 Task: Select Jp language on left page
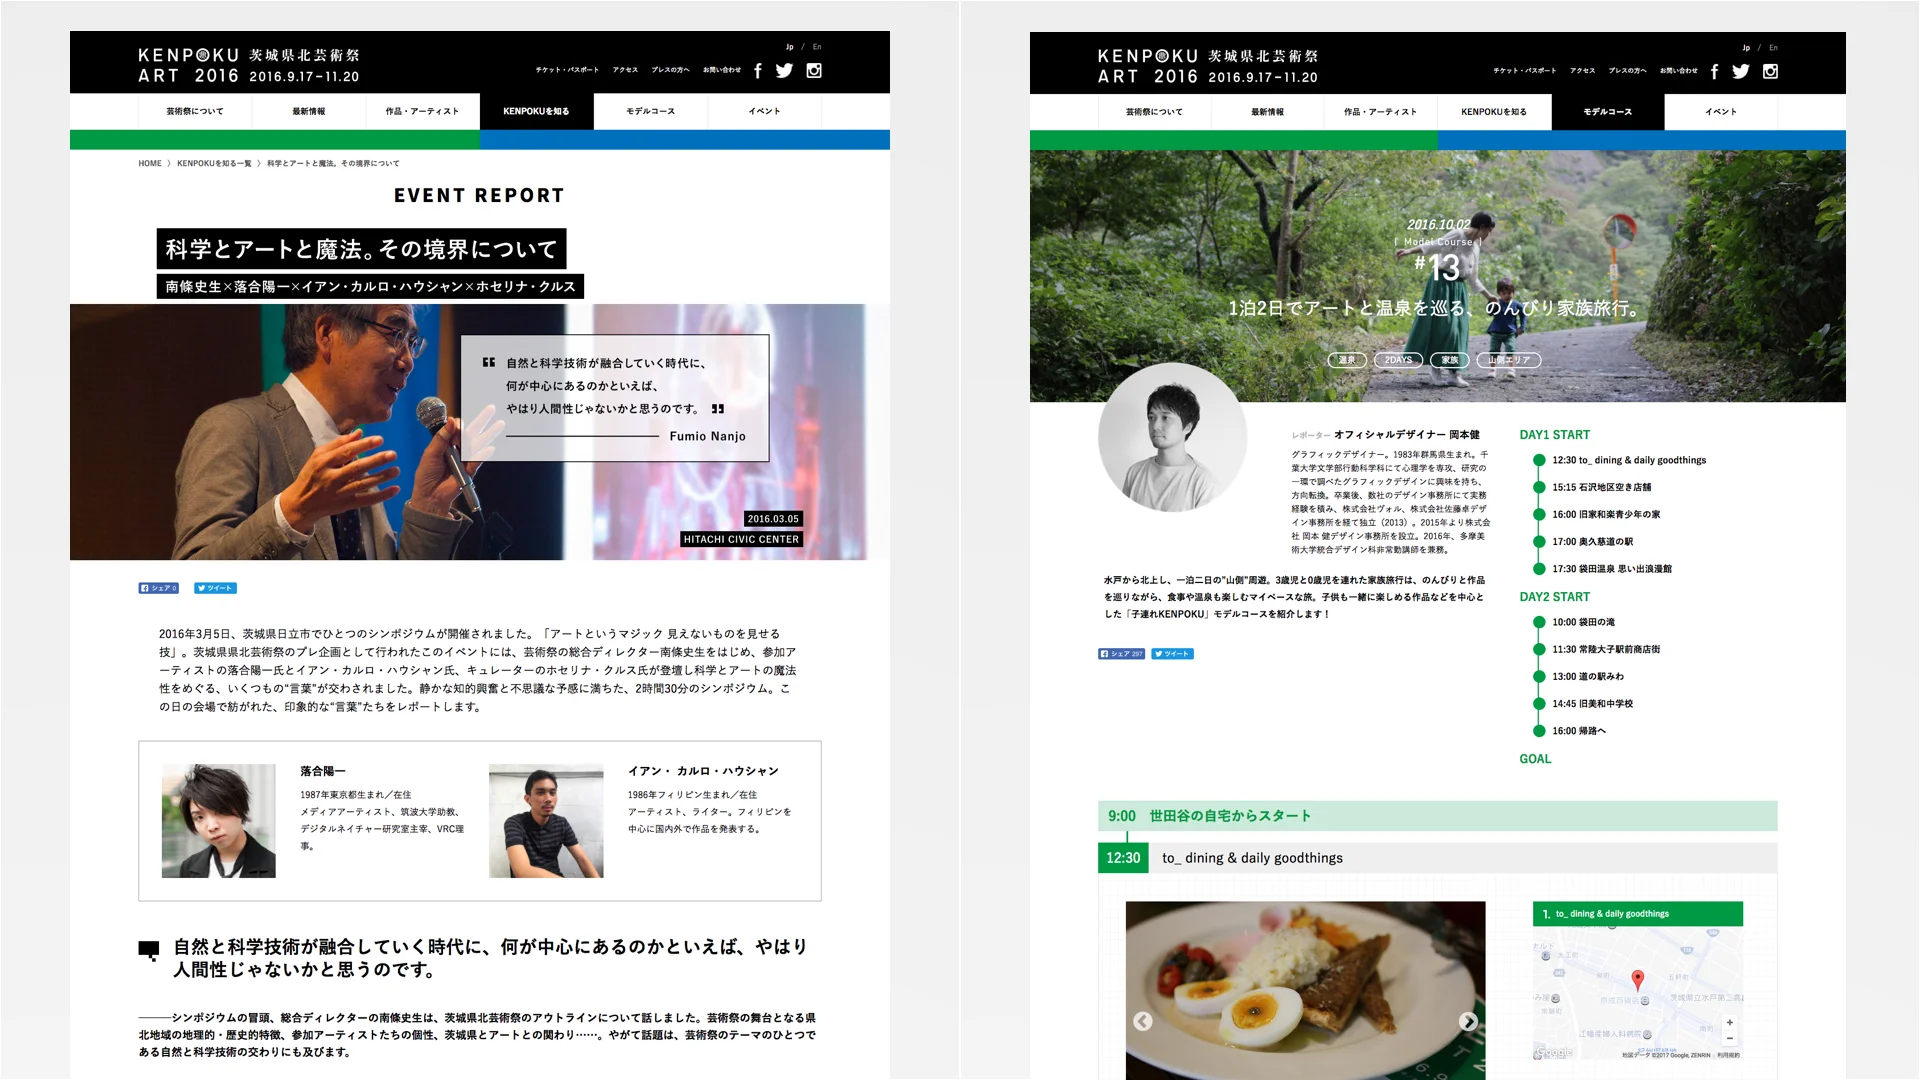click(x=789, y=47)
